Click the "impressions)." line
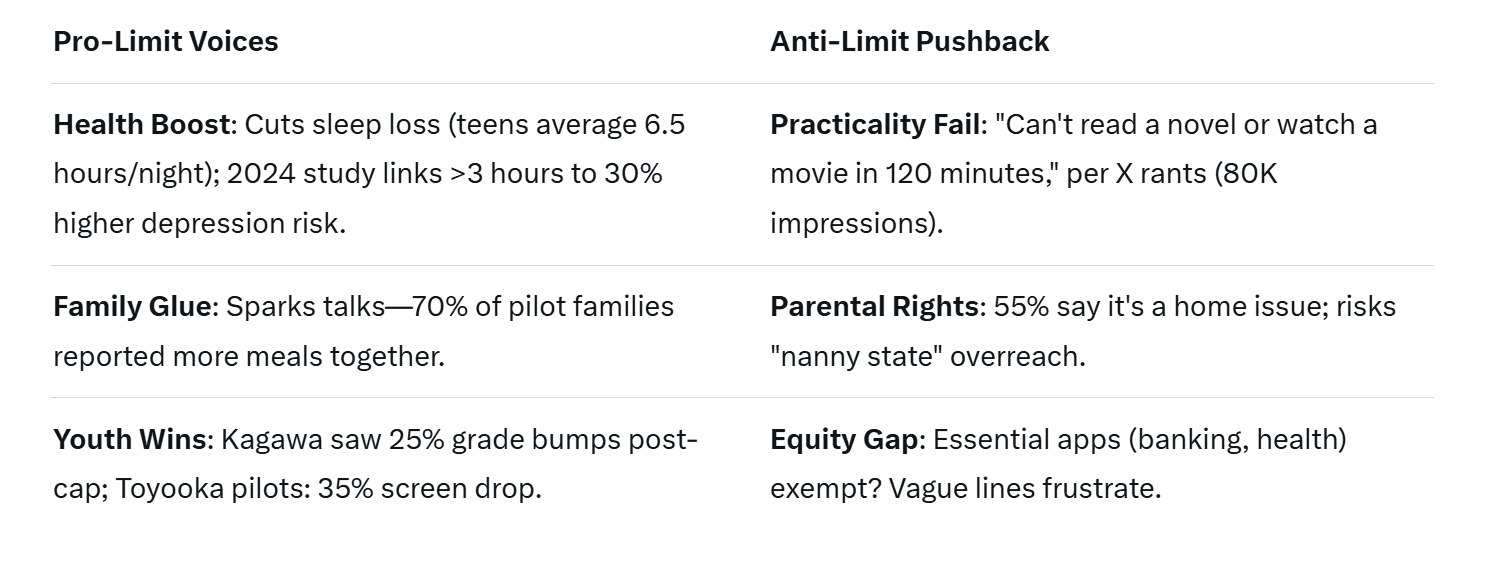 [856, 223]
